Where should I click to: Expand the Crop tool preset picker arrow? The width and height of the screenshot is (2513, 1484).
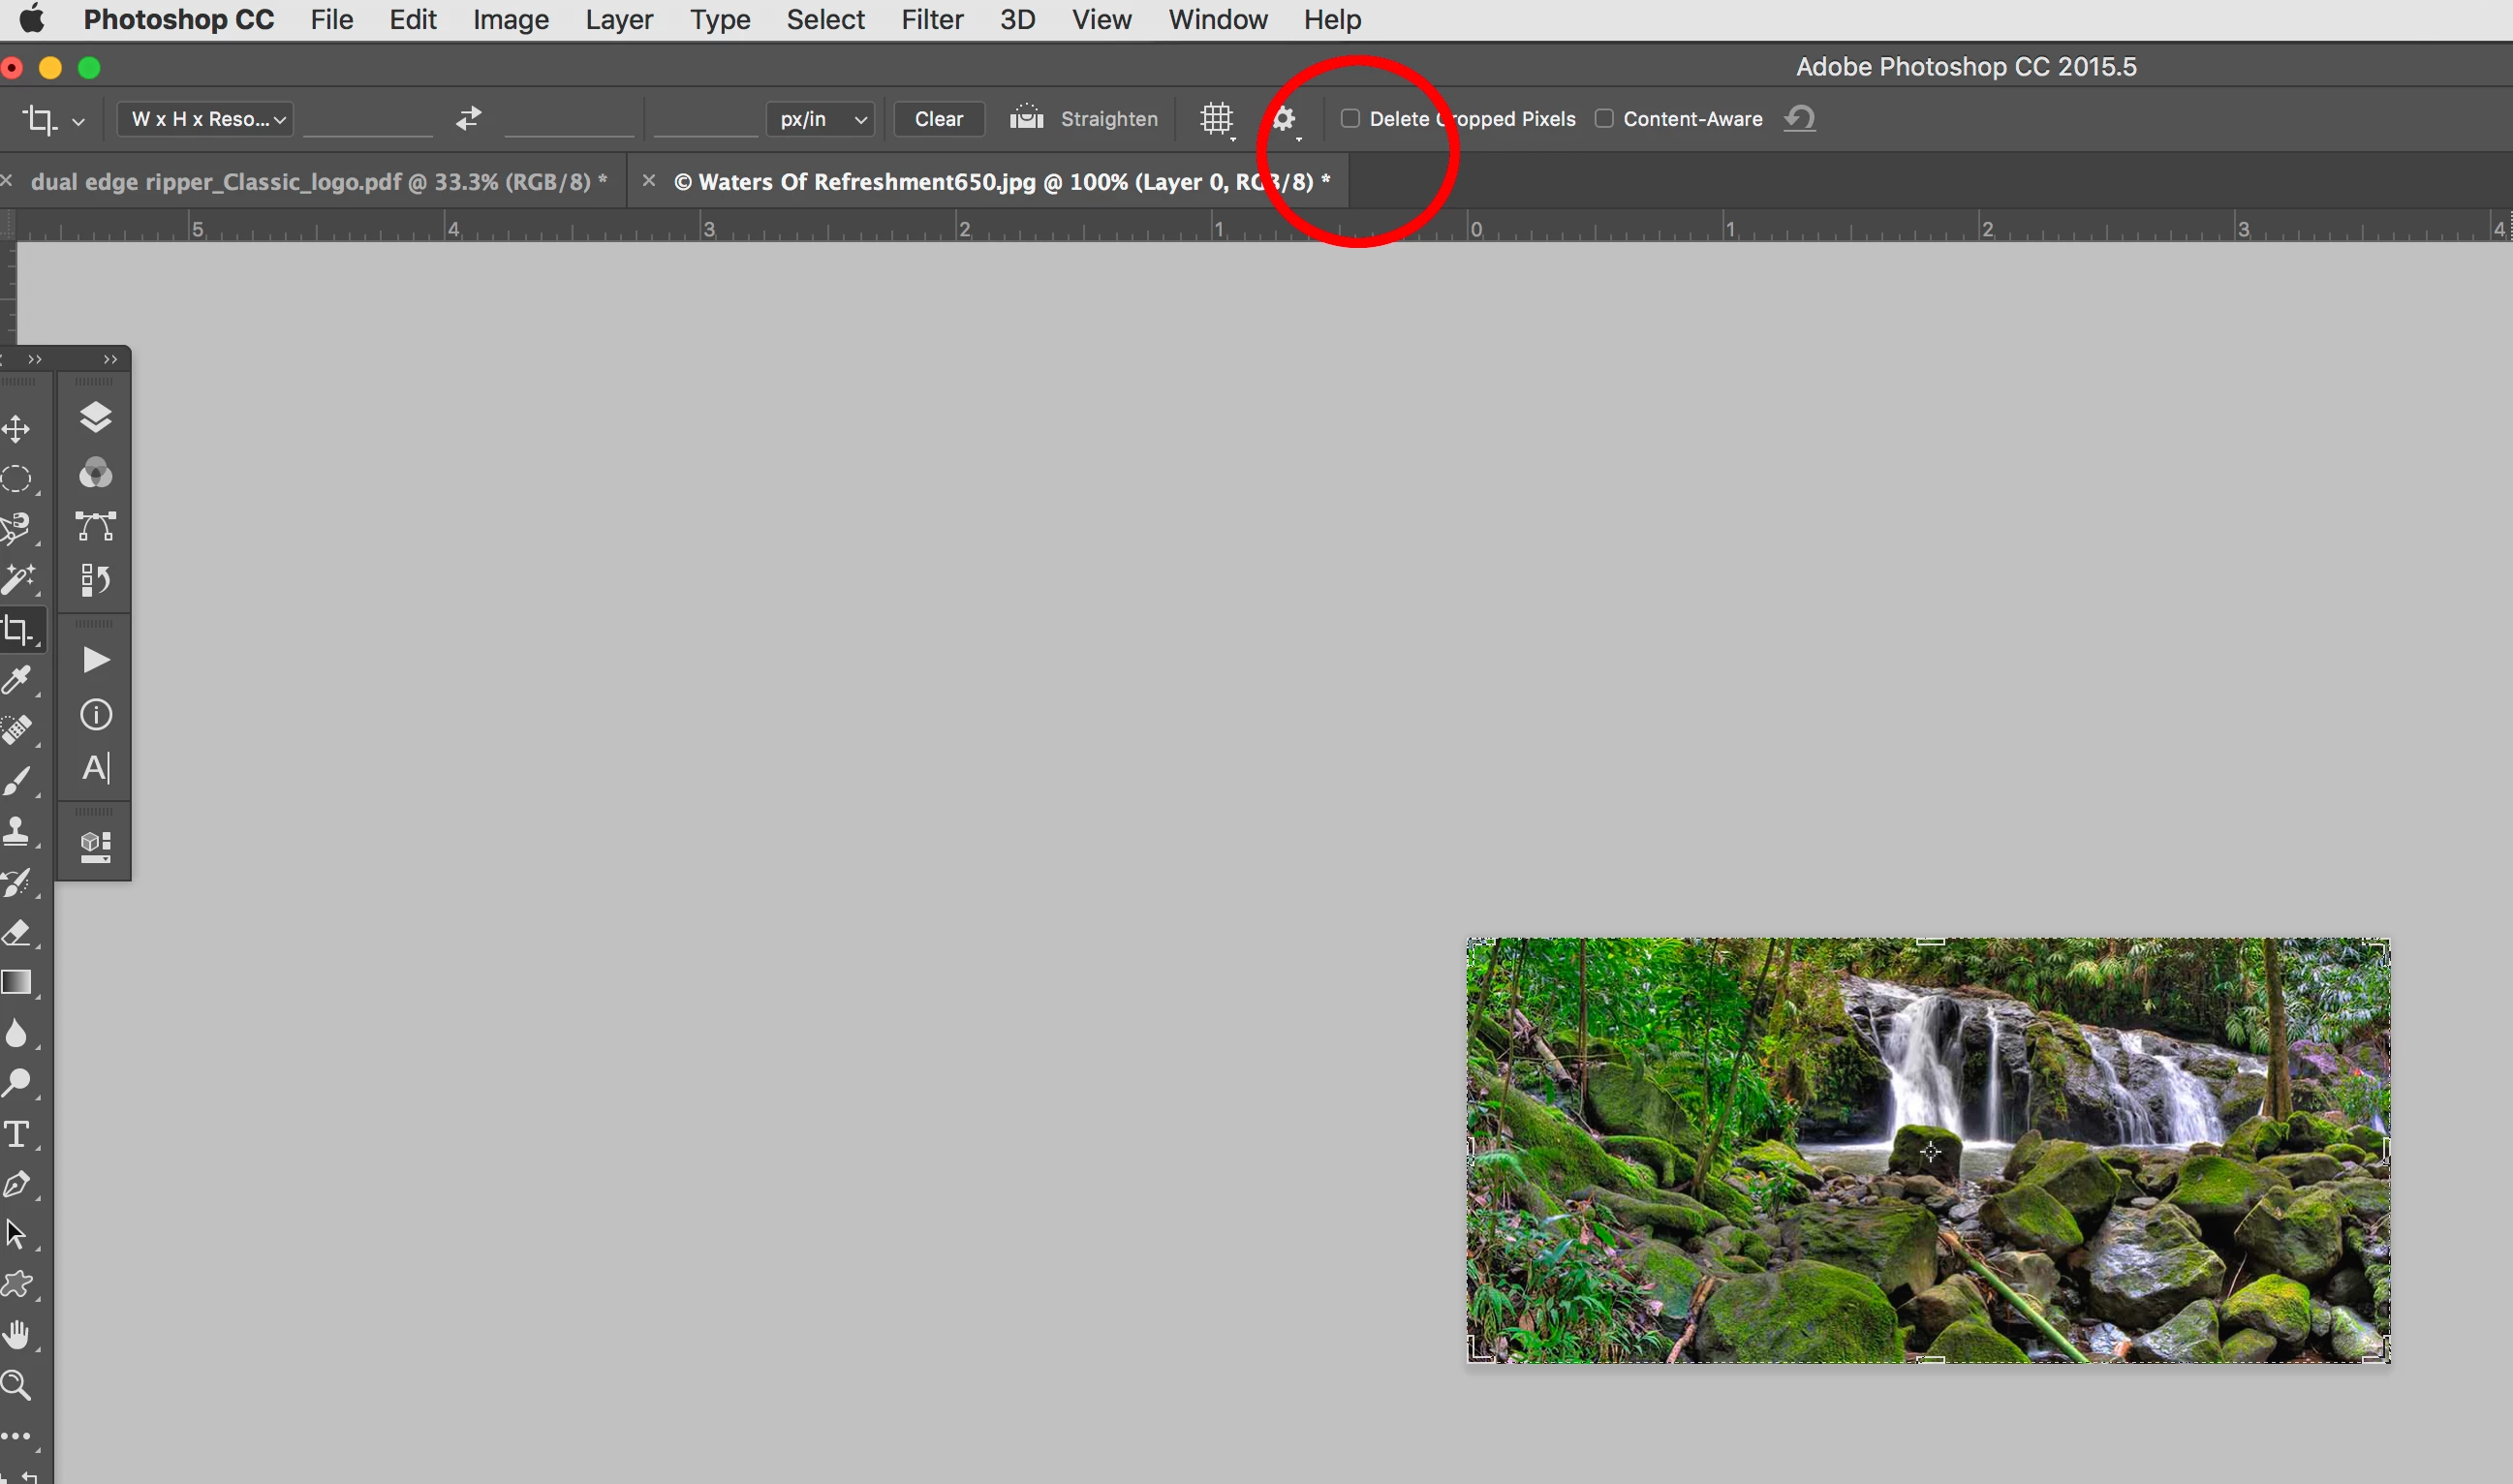pos(78,121)
